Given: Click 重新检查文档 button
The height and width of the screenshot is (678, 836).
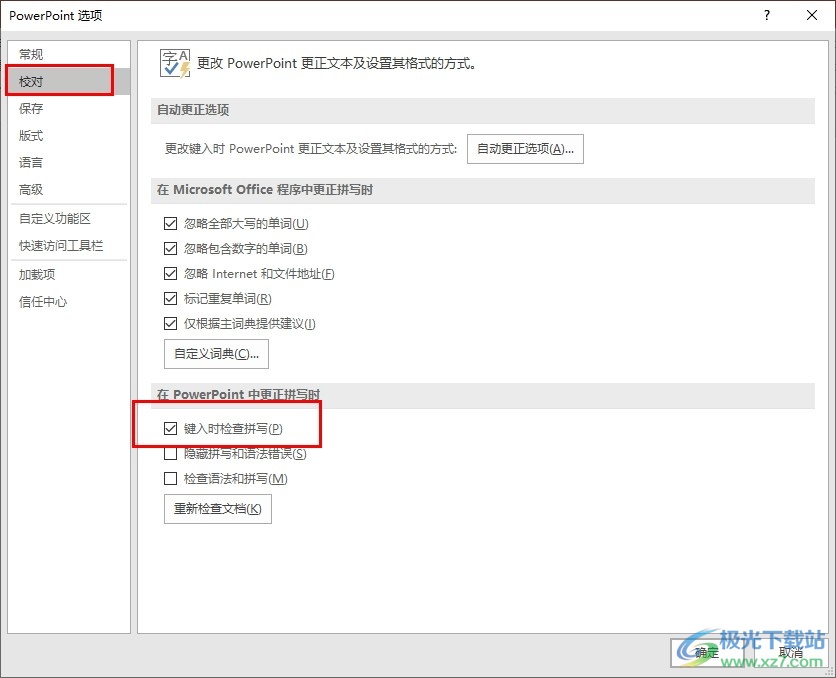Looking at the screenshot, I should [x=217, y=509].
